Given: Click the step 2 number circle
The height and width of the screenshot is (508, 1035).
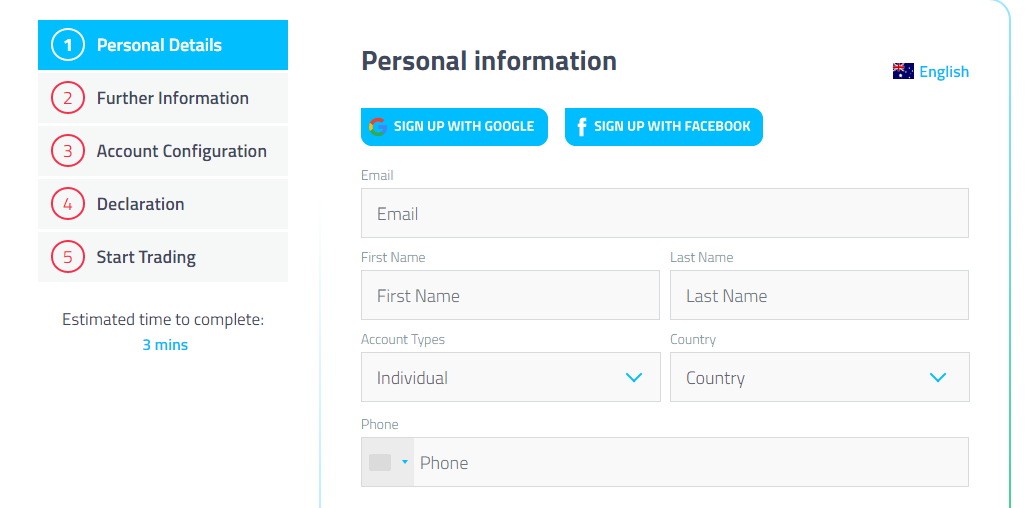Looking at the screenshot, I should 68,98.
